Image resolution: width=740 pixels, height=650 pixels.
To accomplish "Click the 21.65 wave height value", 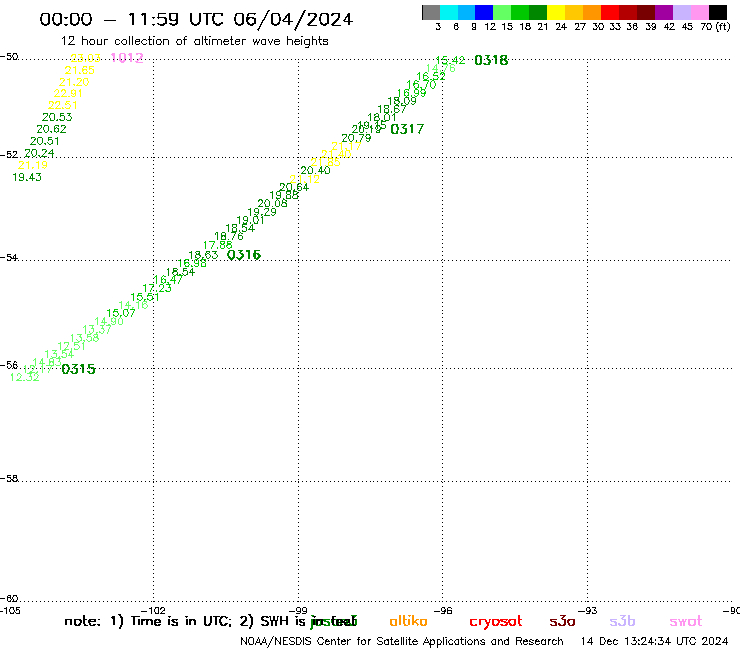I will (80, 70).
